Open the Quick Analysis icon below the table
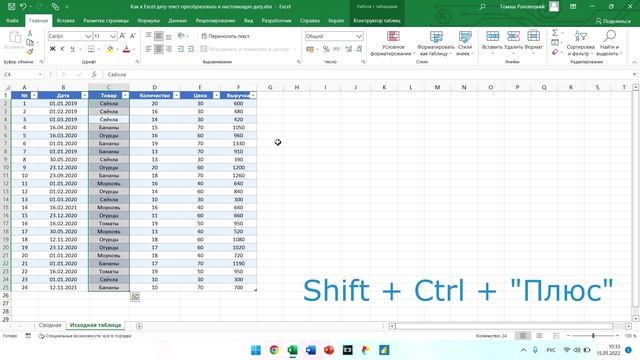 [135, 297]
